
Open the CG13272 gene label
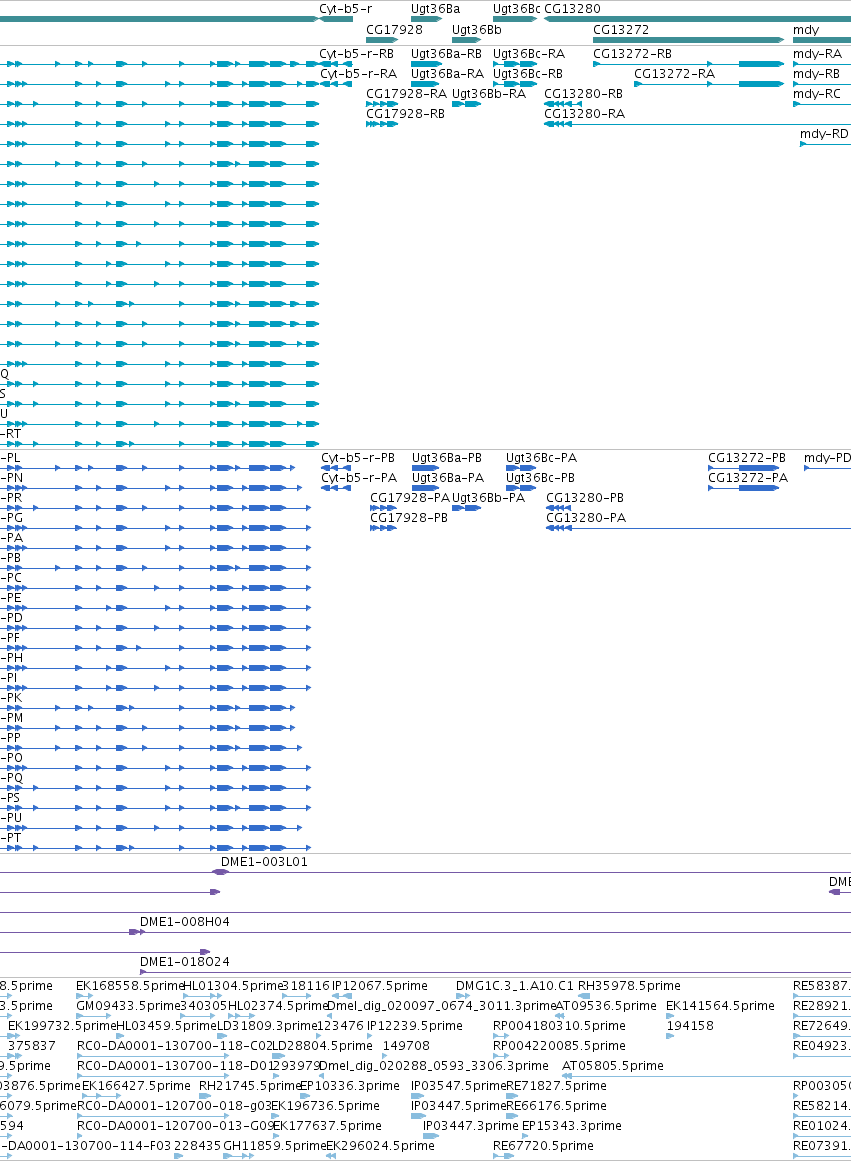[x=621, y=30]
